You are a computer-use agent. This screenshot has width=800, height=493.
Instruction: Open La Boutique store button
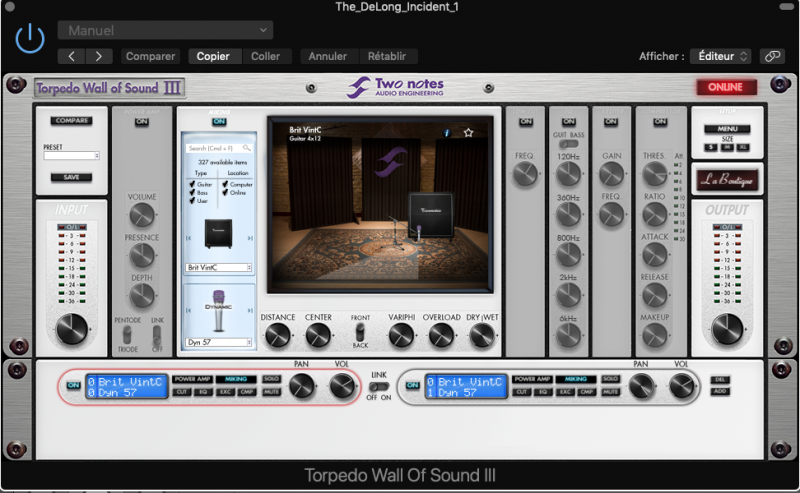(x=727, y=181)
